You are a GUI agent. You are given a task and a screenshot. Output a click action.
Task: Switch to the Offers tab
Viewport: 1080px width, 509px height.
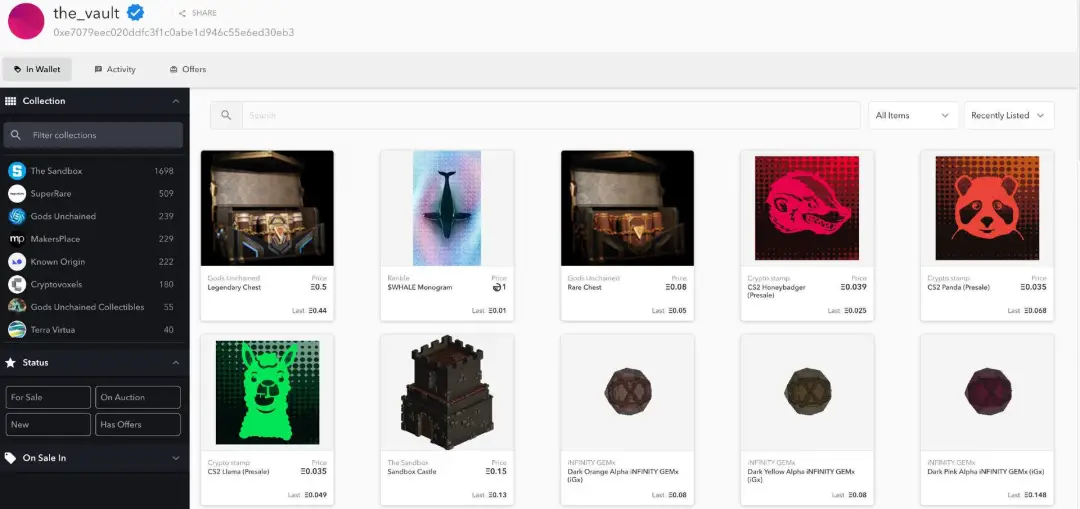tap(187, 70)
